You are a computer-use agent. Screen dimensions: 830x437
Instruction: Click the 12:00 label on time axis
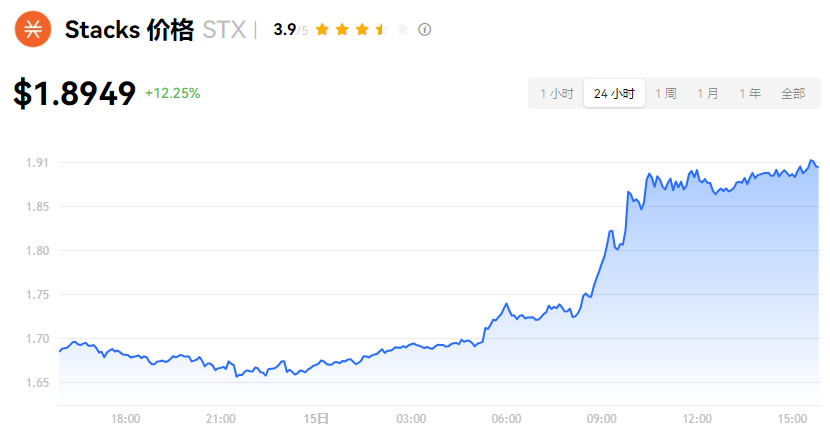[697, 417]
